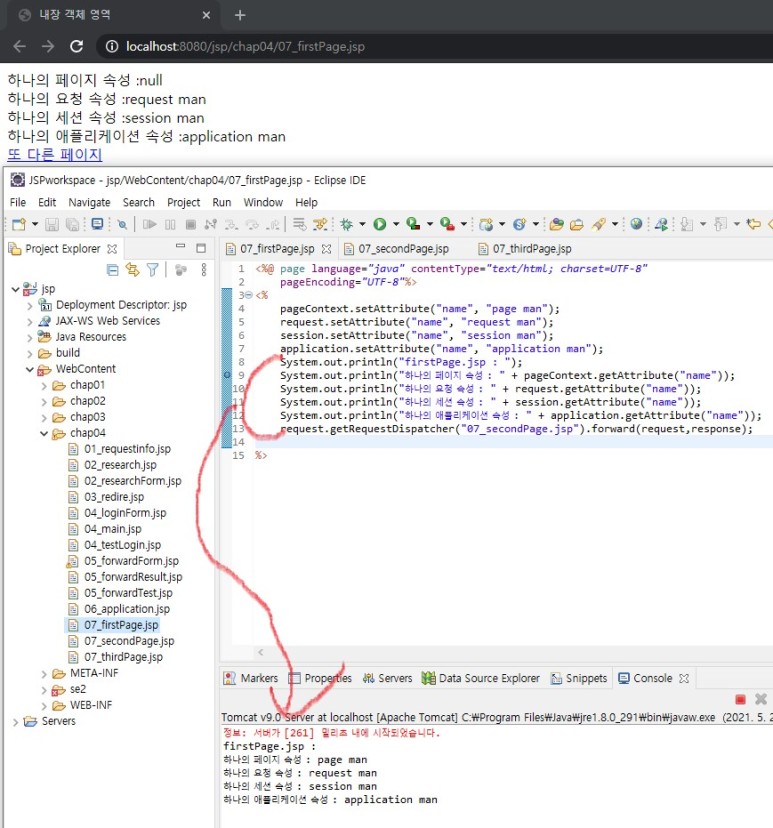This screenshot has width=773, height=828.
Task: Click the browser Back arrow
Action: point(20,46)
